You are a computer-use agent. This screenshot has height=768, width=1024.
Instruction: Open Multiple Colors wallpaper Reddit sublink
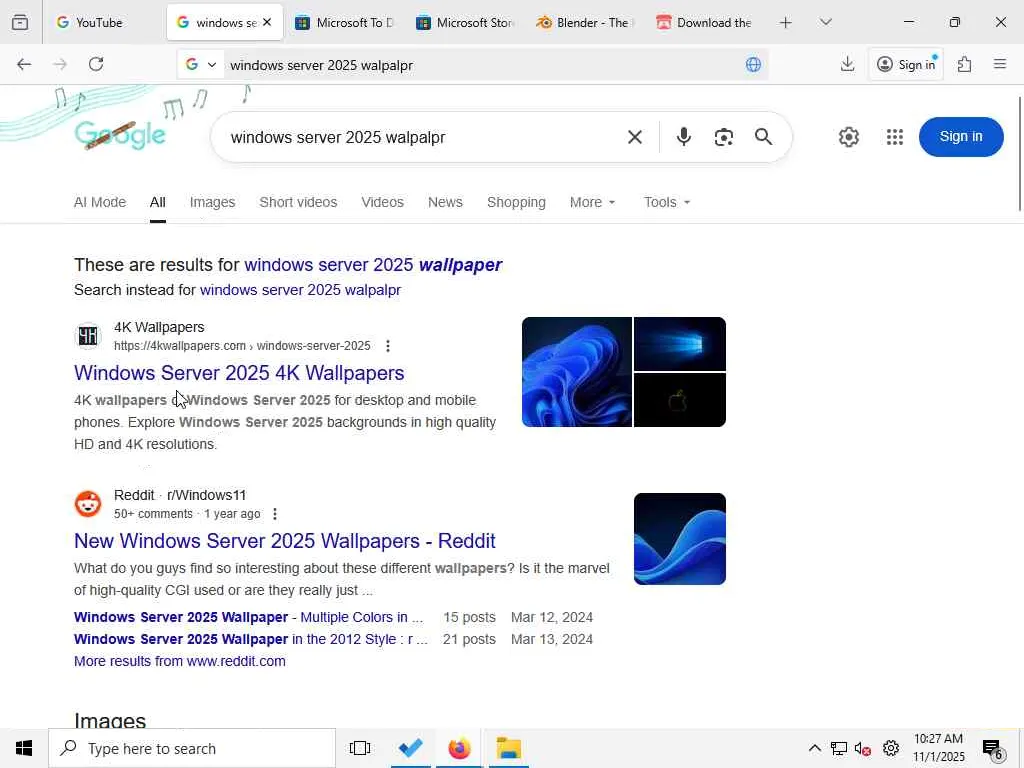tap(248, 617)
